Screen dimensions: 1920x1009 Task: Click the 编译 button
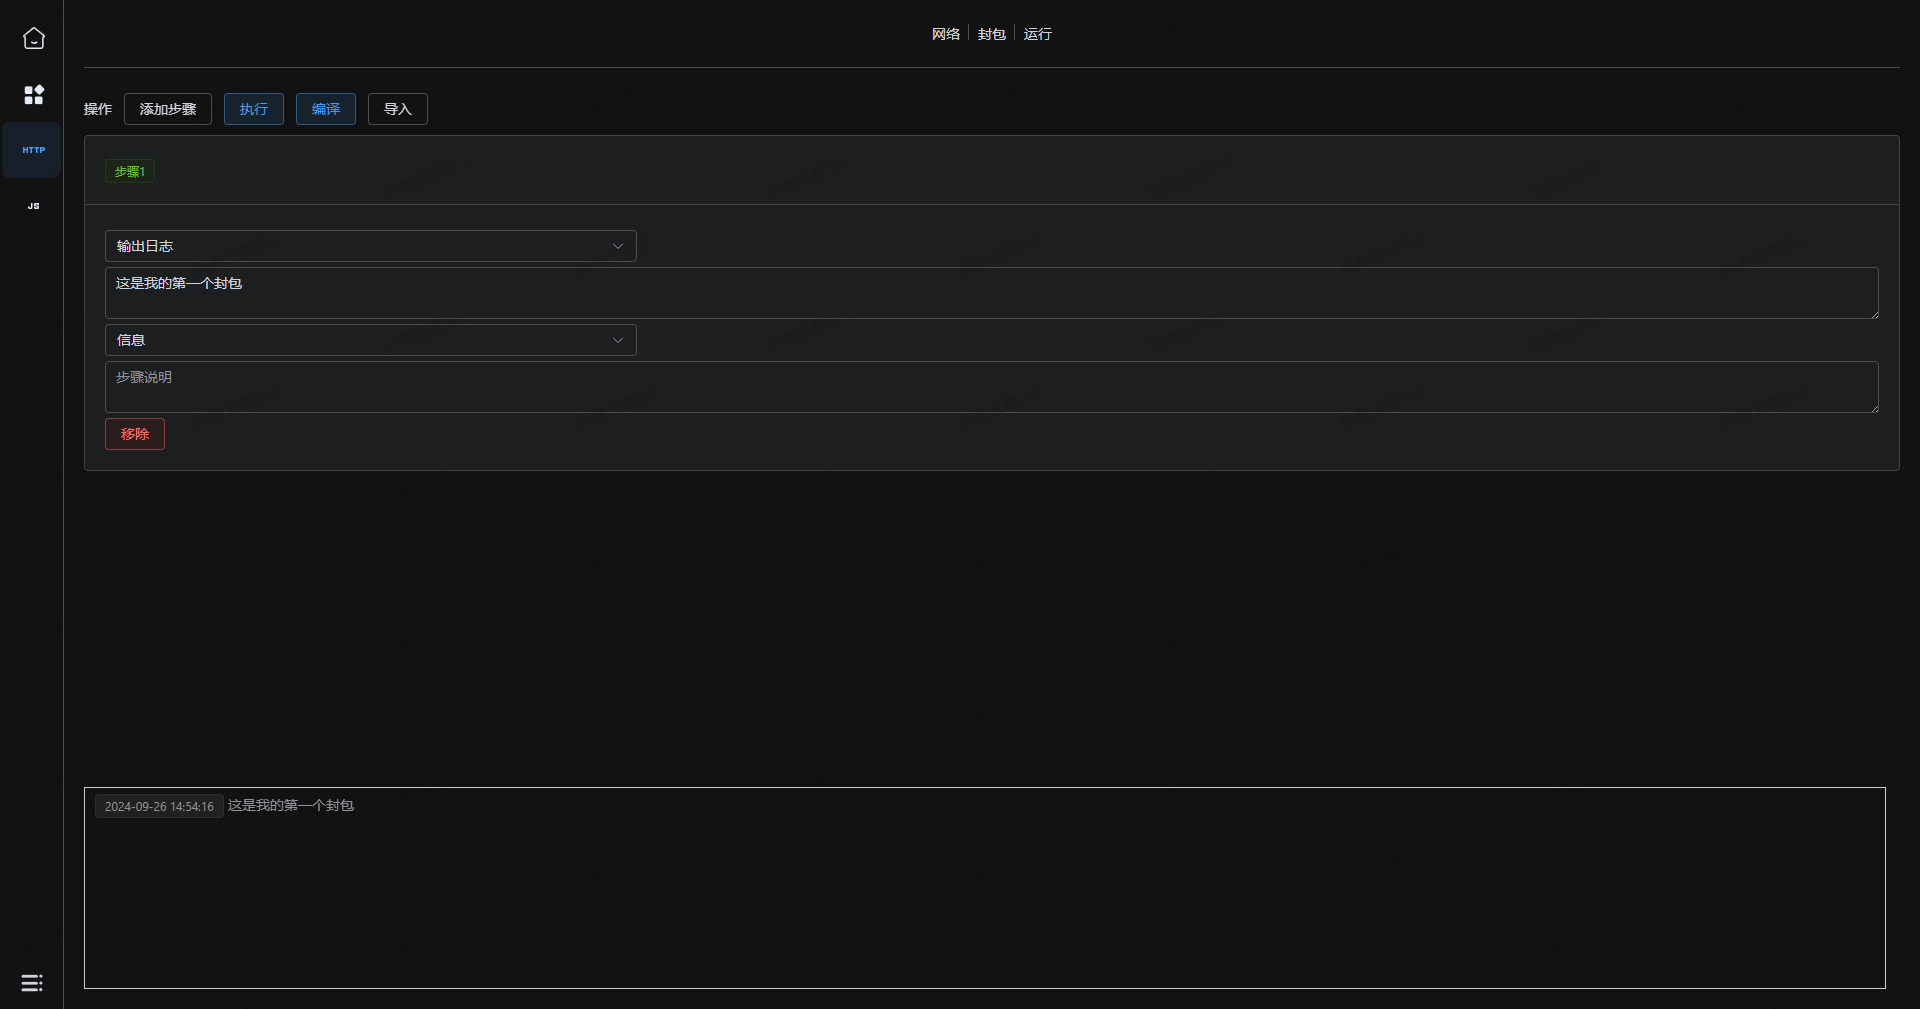coord(326,109)
